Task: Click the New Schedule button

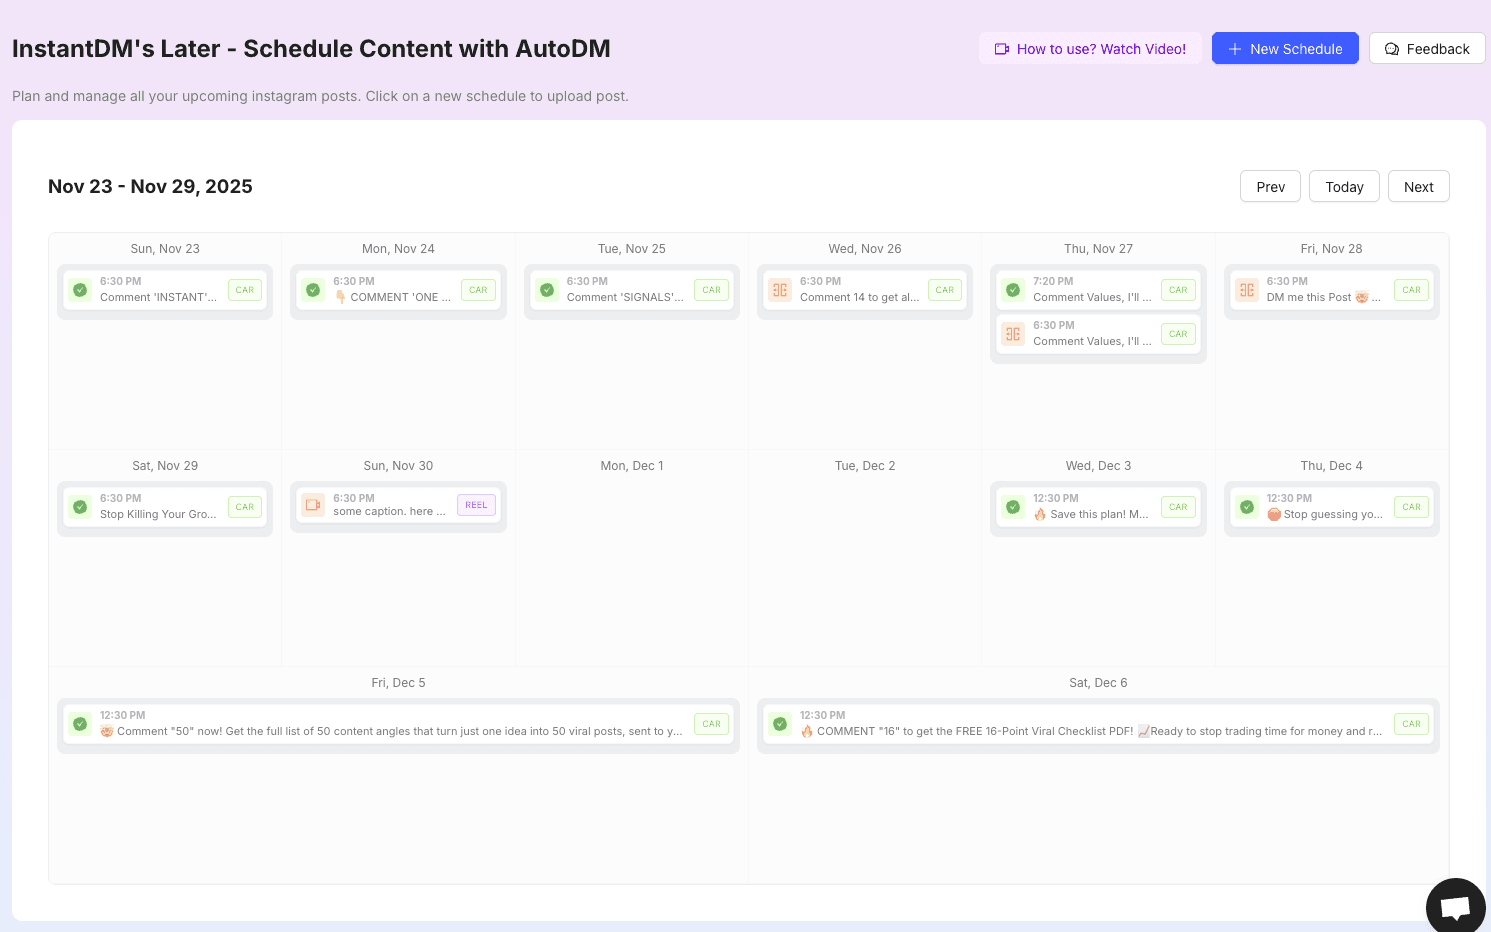Action: point(1285,48)
